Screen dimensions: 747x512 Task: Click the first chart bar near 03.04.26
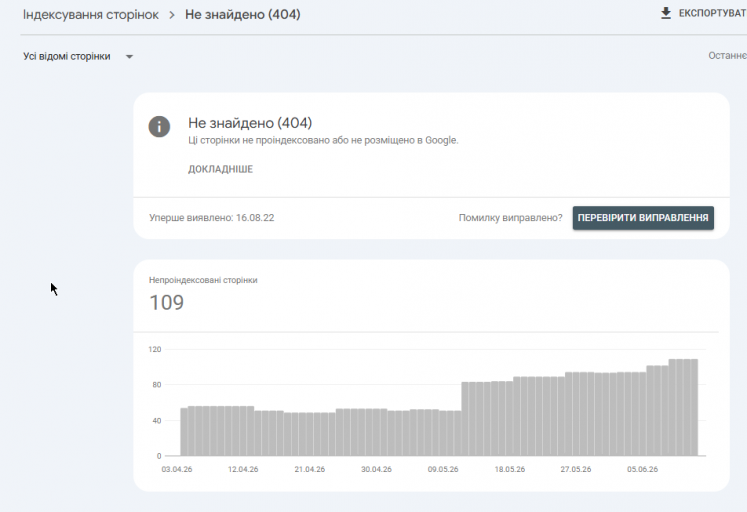coord(184,432)
